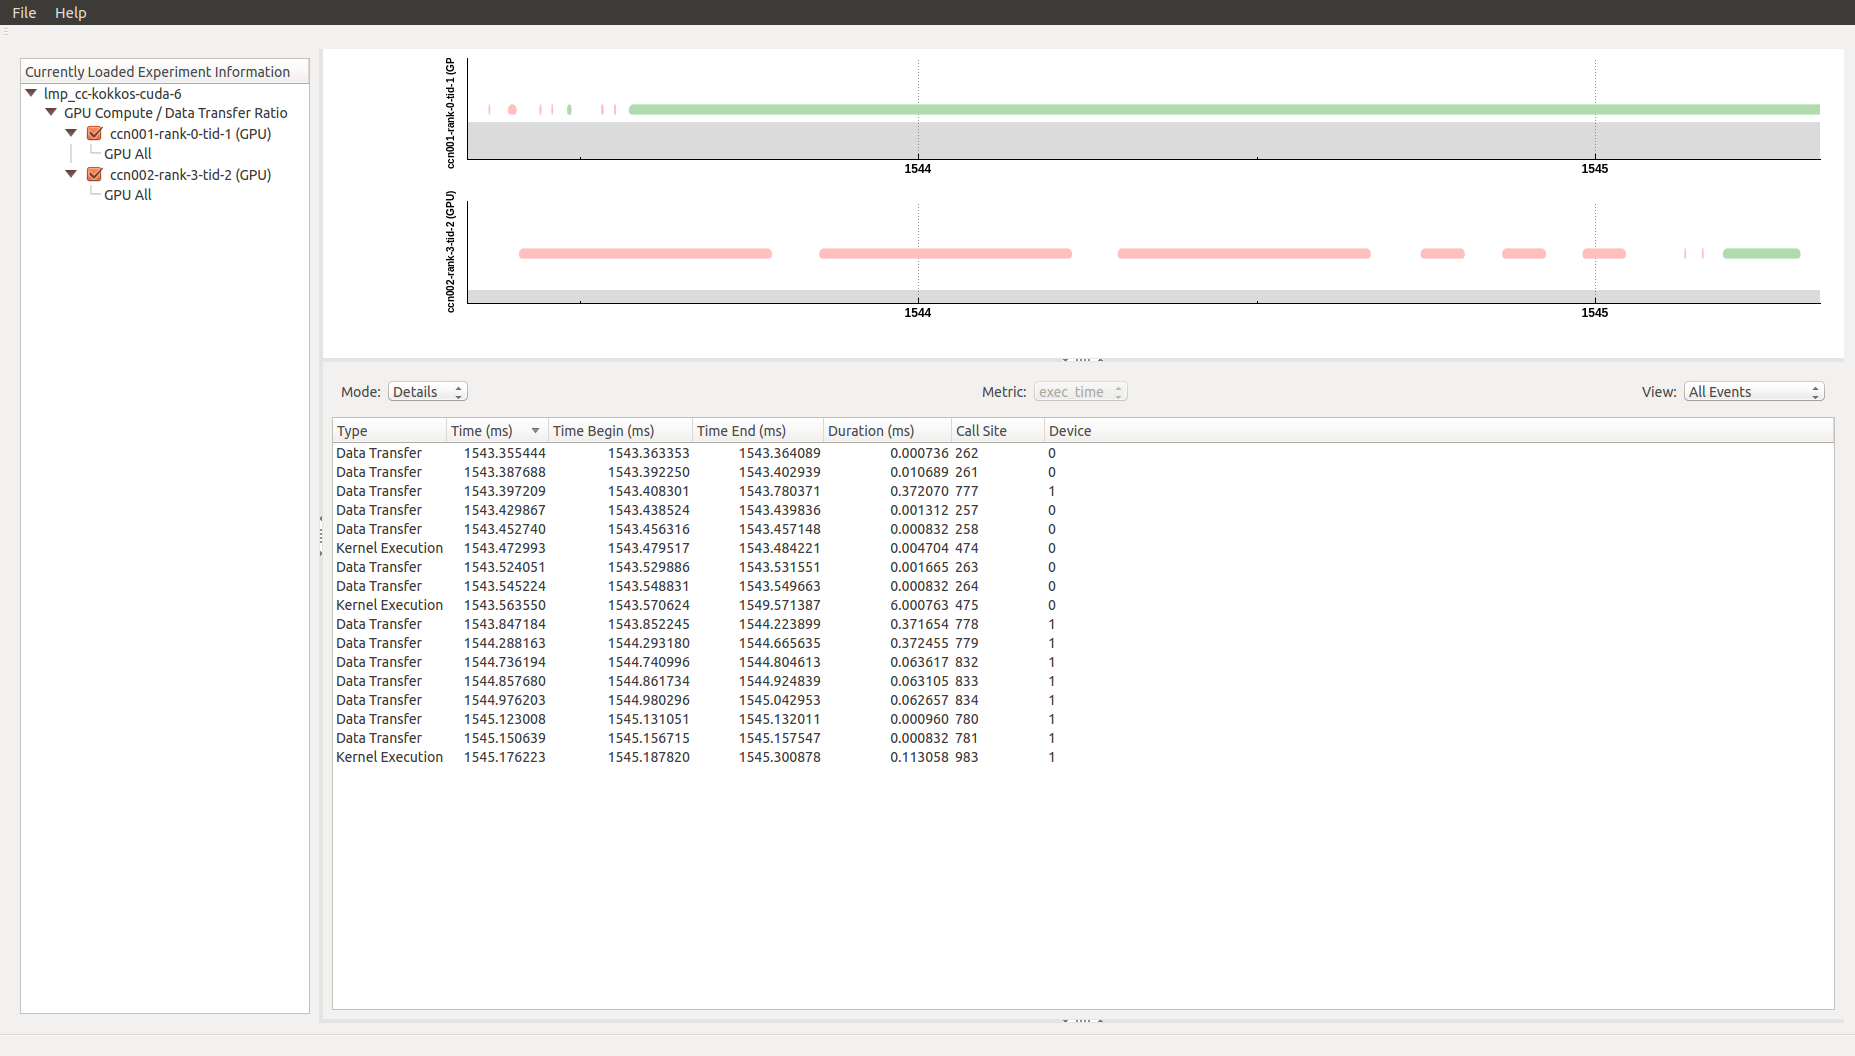Viewport: 1855px width, 1056px height.
Task: Select the row with call site 781
Action: point(1083,738)
